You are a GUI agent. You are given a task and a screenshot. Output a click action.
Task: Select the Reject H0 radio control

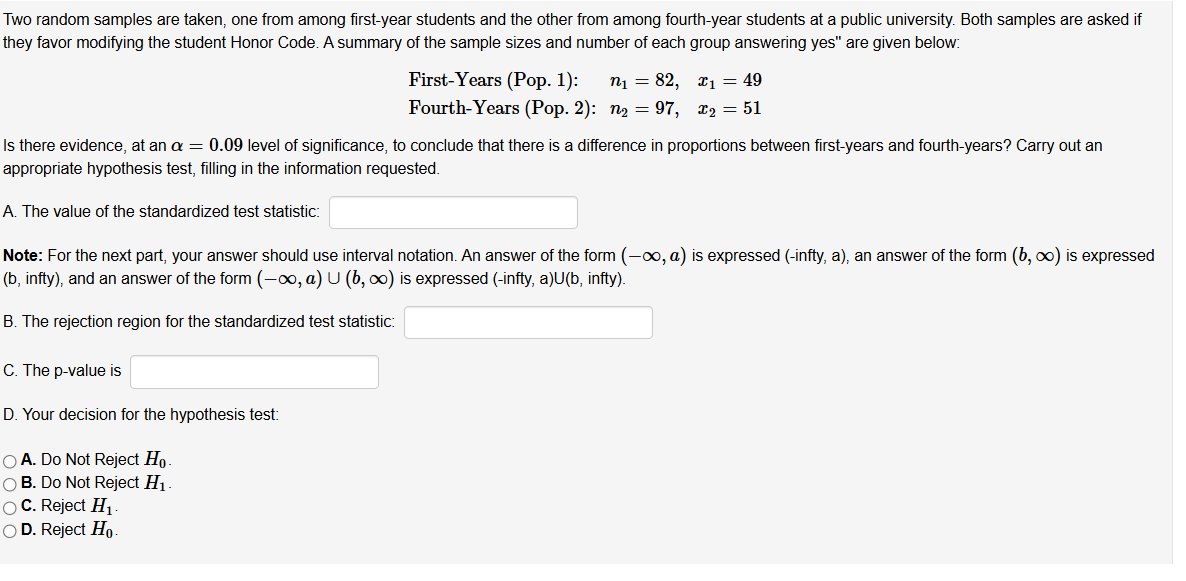click(x=9, y=530)
